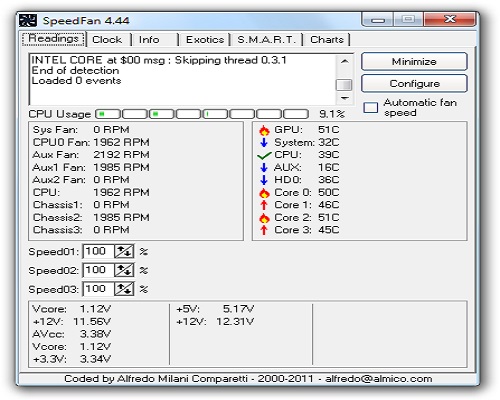Click the SpeedFan title bar app icon
The width and height of the screenshot is (500, 400).
pyautogui.click(x=28, y=21)
